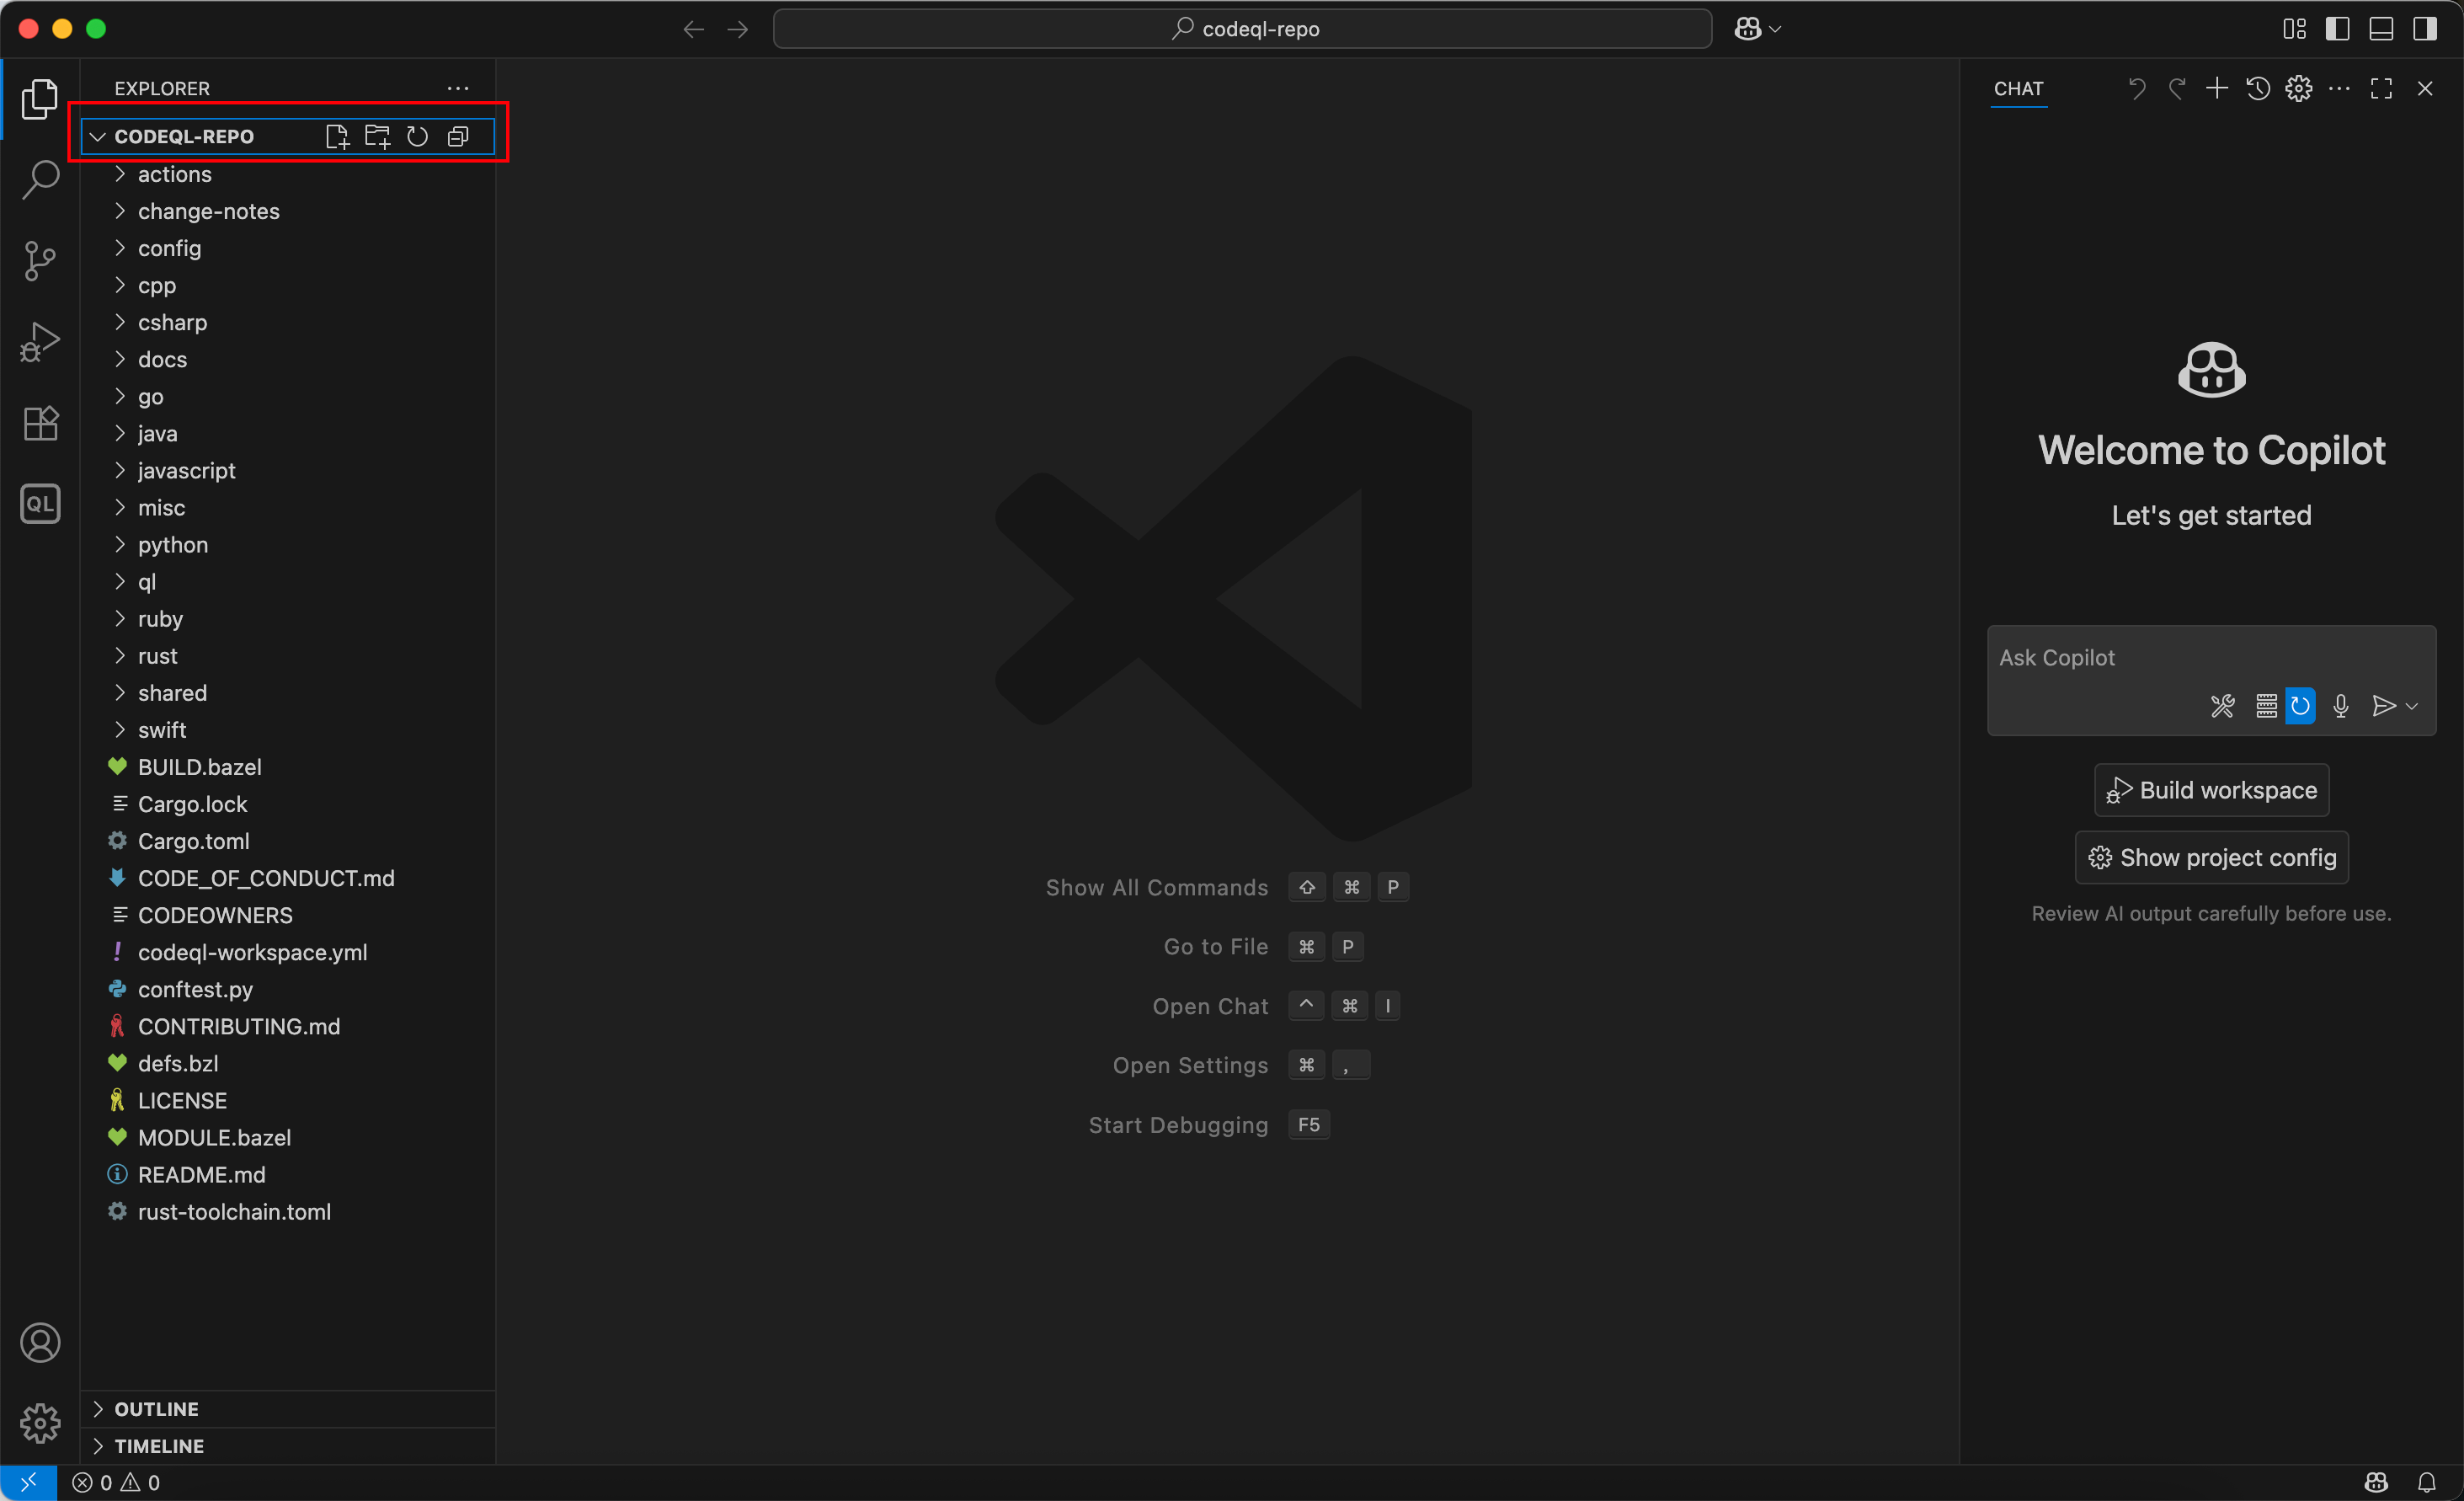Toggle the bottom panel
Viewport: 2464px width, 1501px height.
pyautogui.click(x=2382, y=28)
